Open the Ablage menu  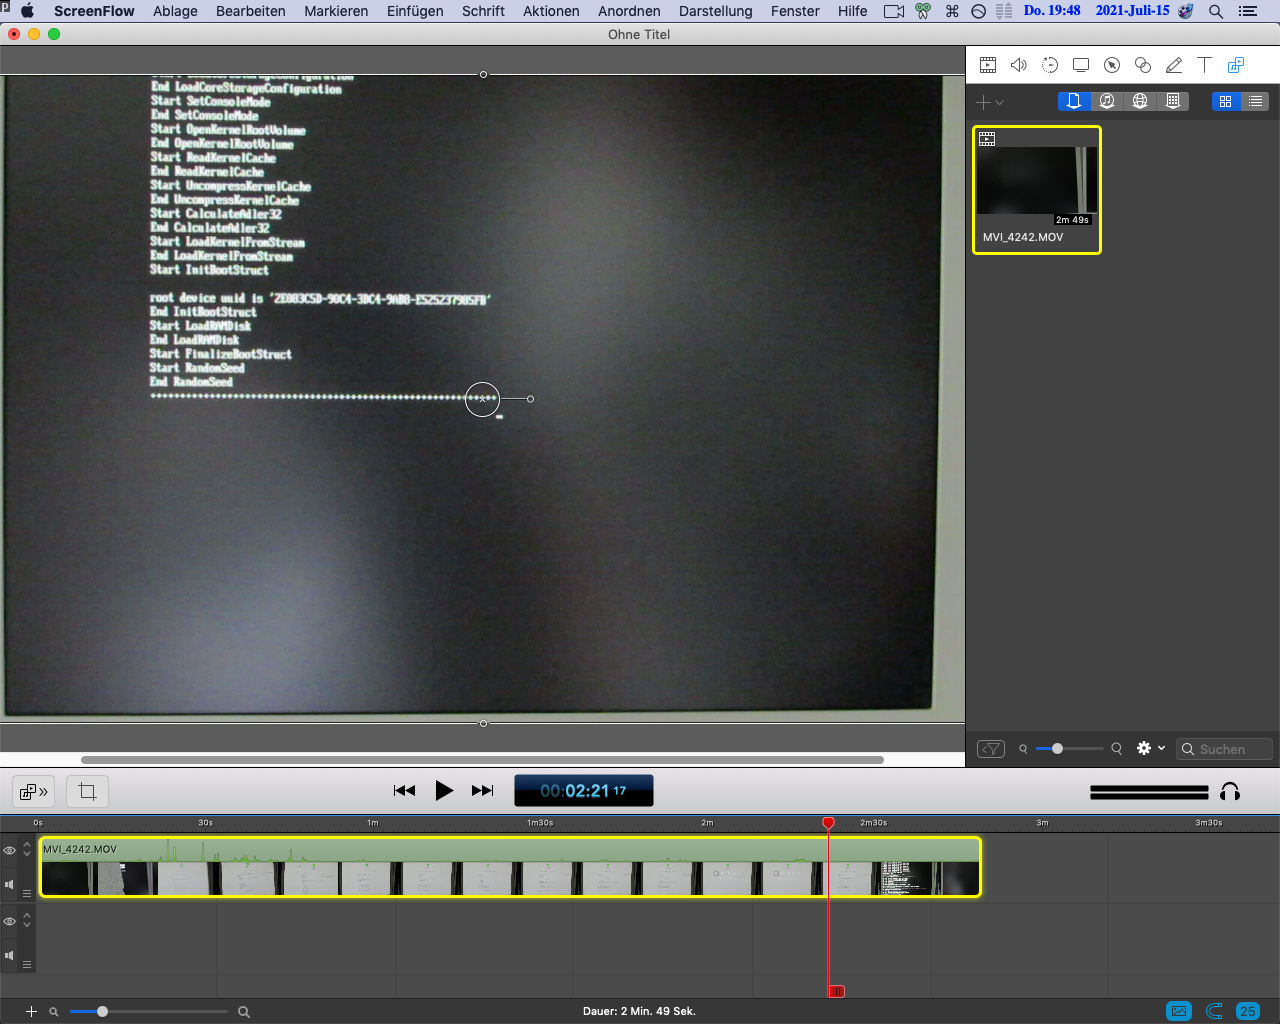(175, 11)
